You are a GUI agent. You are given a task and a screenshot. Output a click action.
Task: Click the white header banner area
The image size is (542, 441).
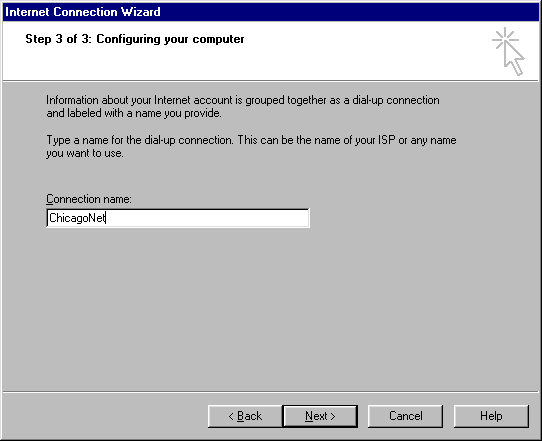tap(271, 51)
